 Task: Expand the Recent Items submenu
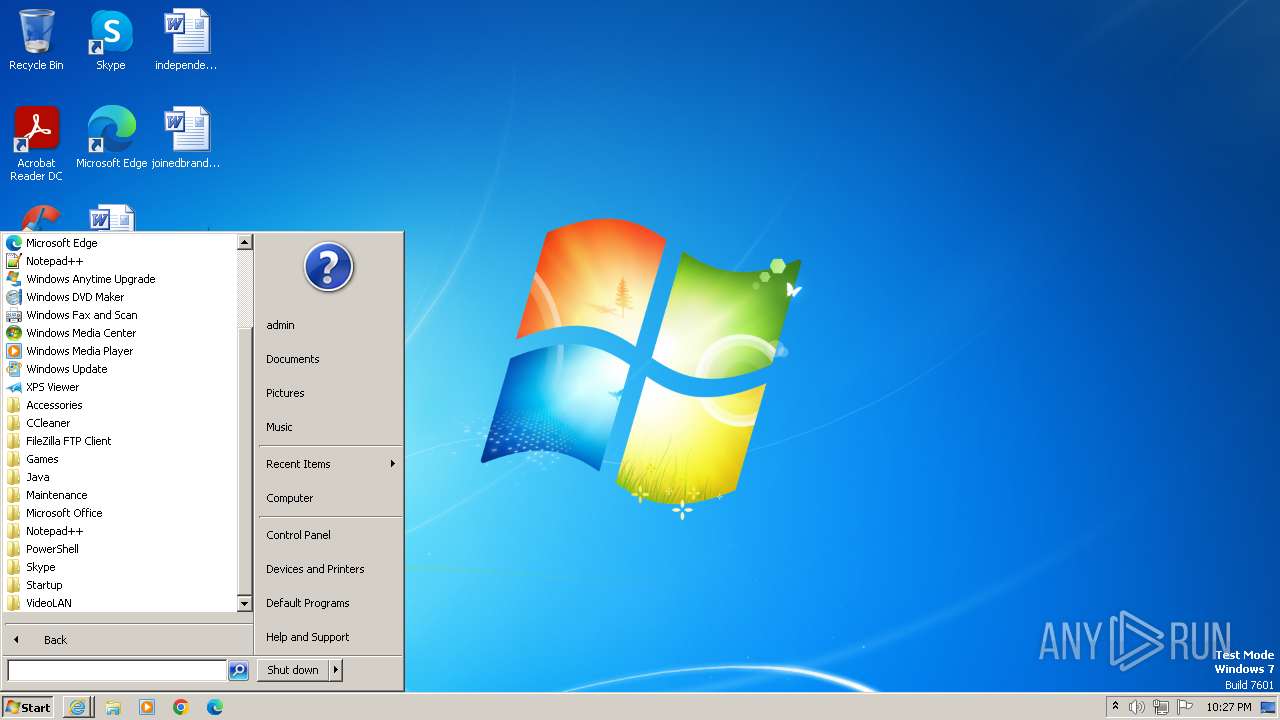(x=330, y=464)
